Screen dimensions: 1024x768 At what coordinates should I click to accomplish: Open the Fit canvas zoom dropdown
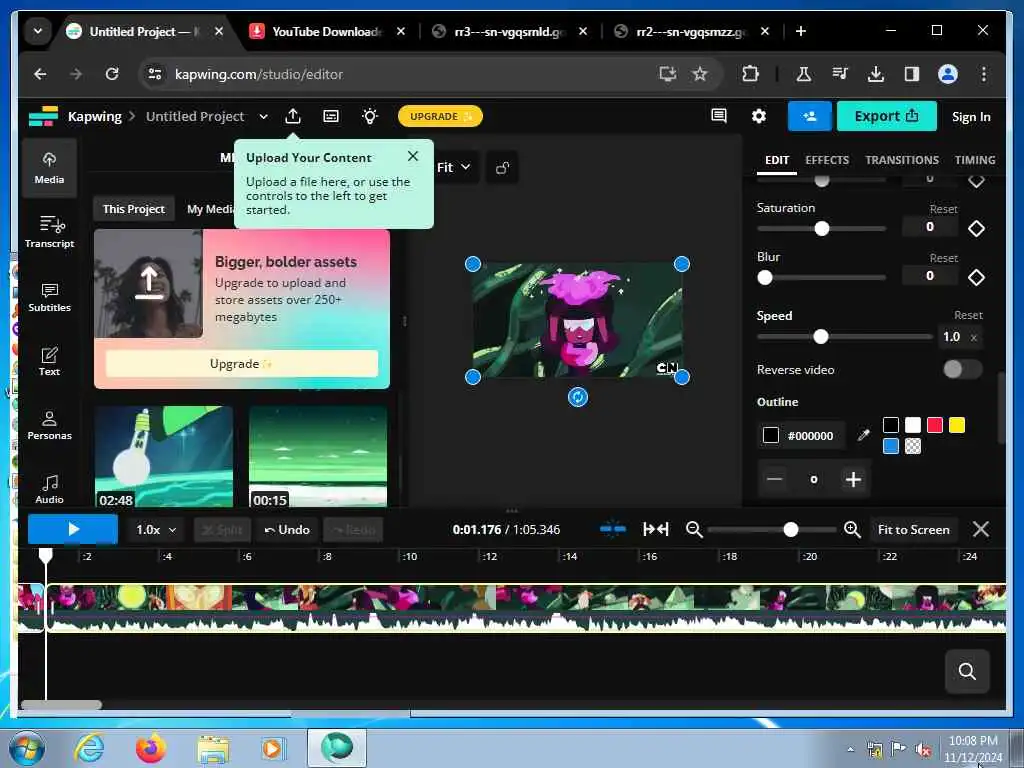(x=454, y=168)
